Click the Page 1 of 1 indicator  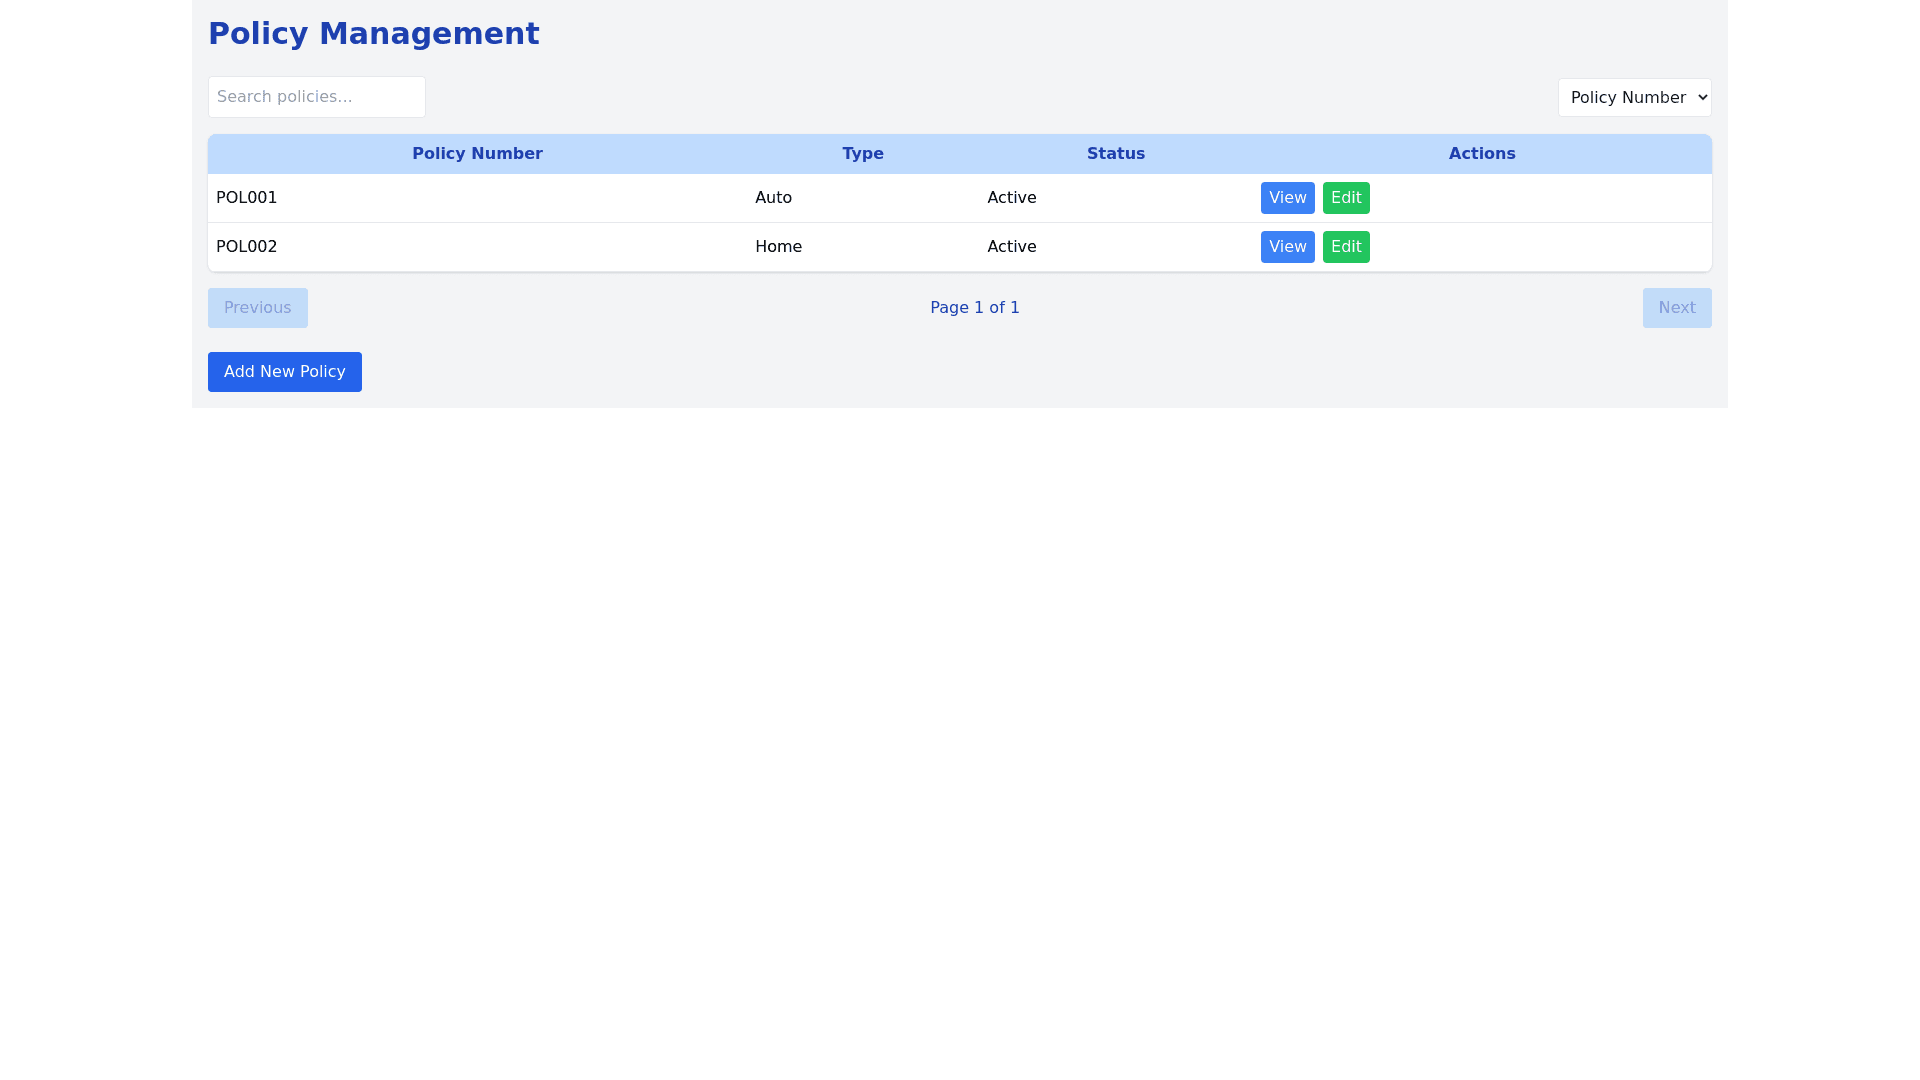tap(974, 308)
